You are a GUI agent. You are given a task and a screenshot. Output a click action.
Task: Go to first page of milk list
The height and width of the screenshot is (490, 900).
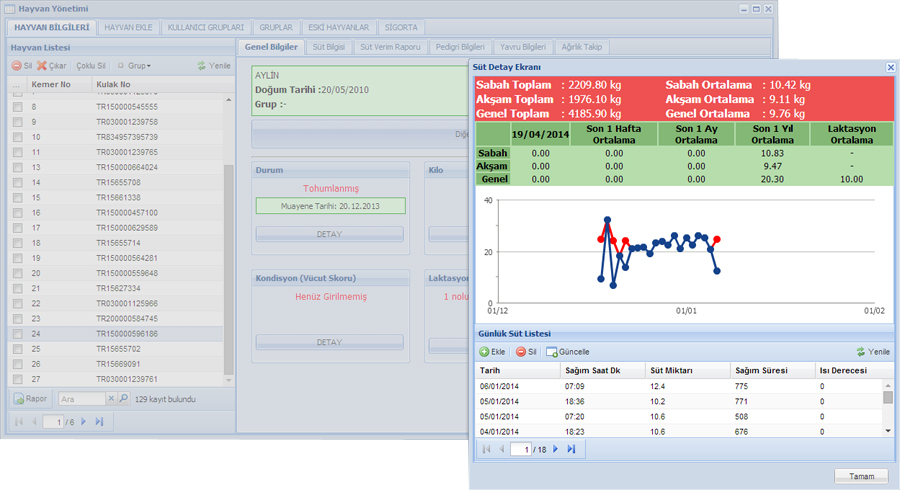point(487,449)
